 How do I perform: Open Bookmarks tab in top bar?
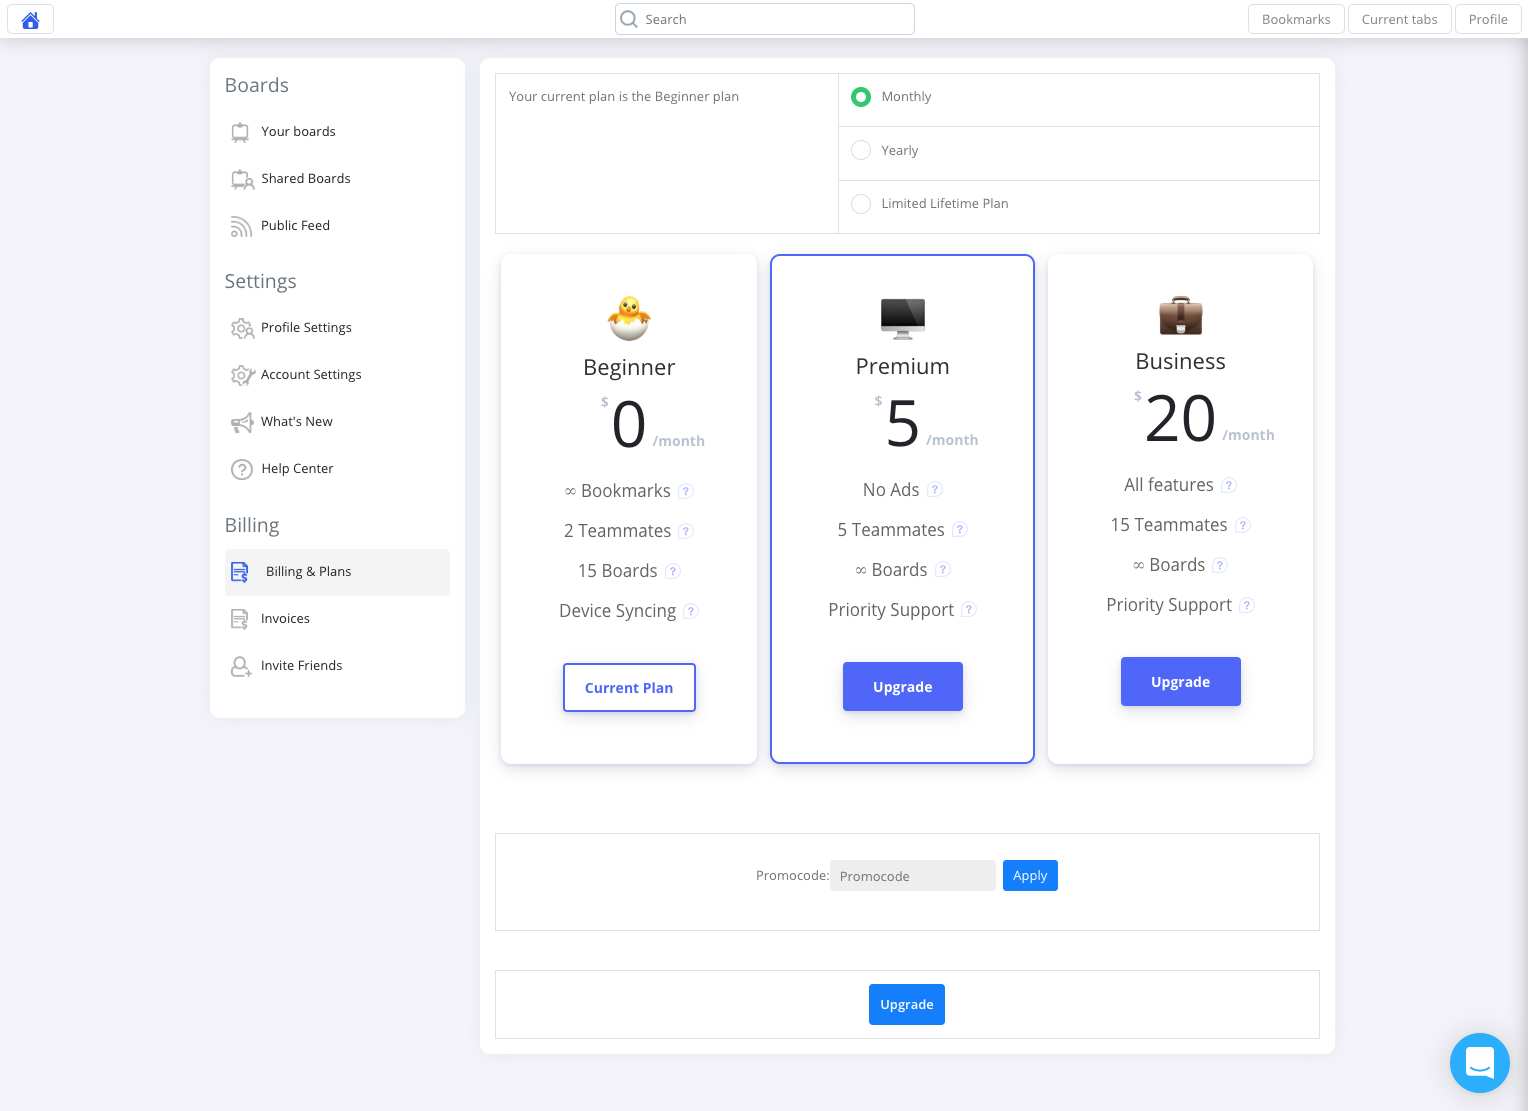click(1296, 19)
